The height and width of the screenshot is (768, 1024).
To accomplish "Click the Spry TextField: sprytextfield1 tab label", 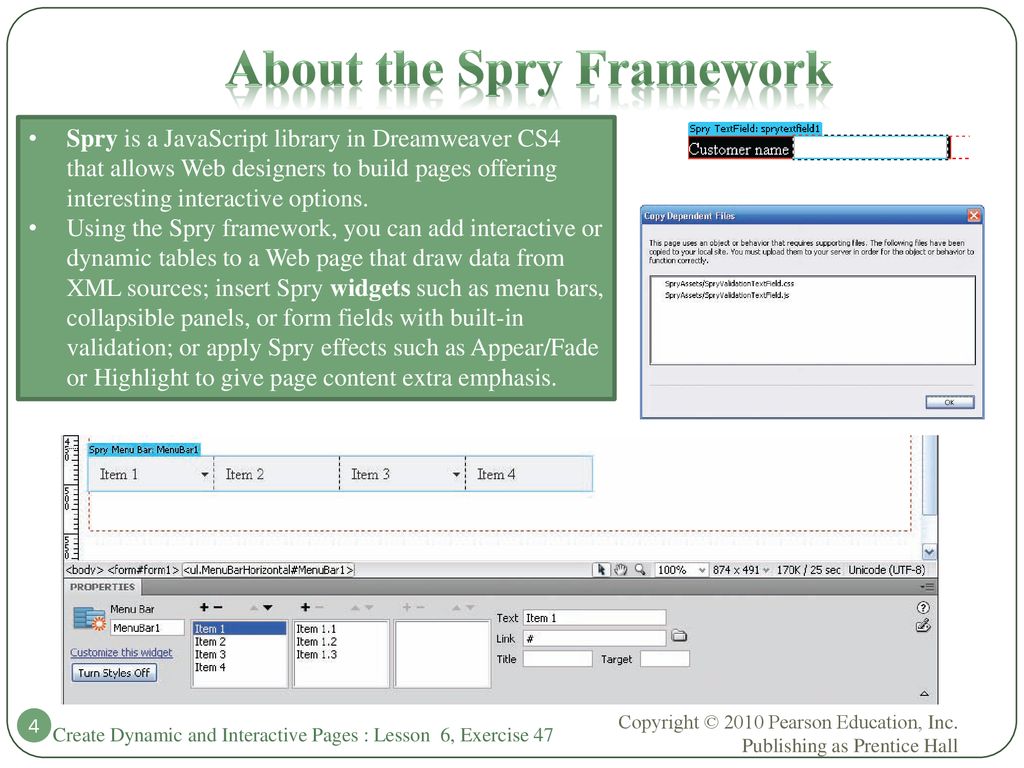I will [x=754, y=129].
